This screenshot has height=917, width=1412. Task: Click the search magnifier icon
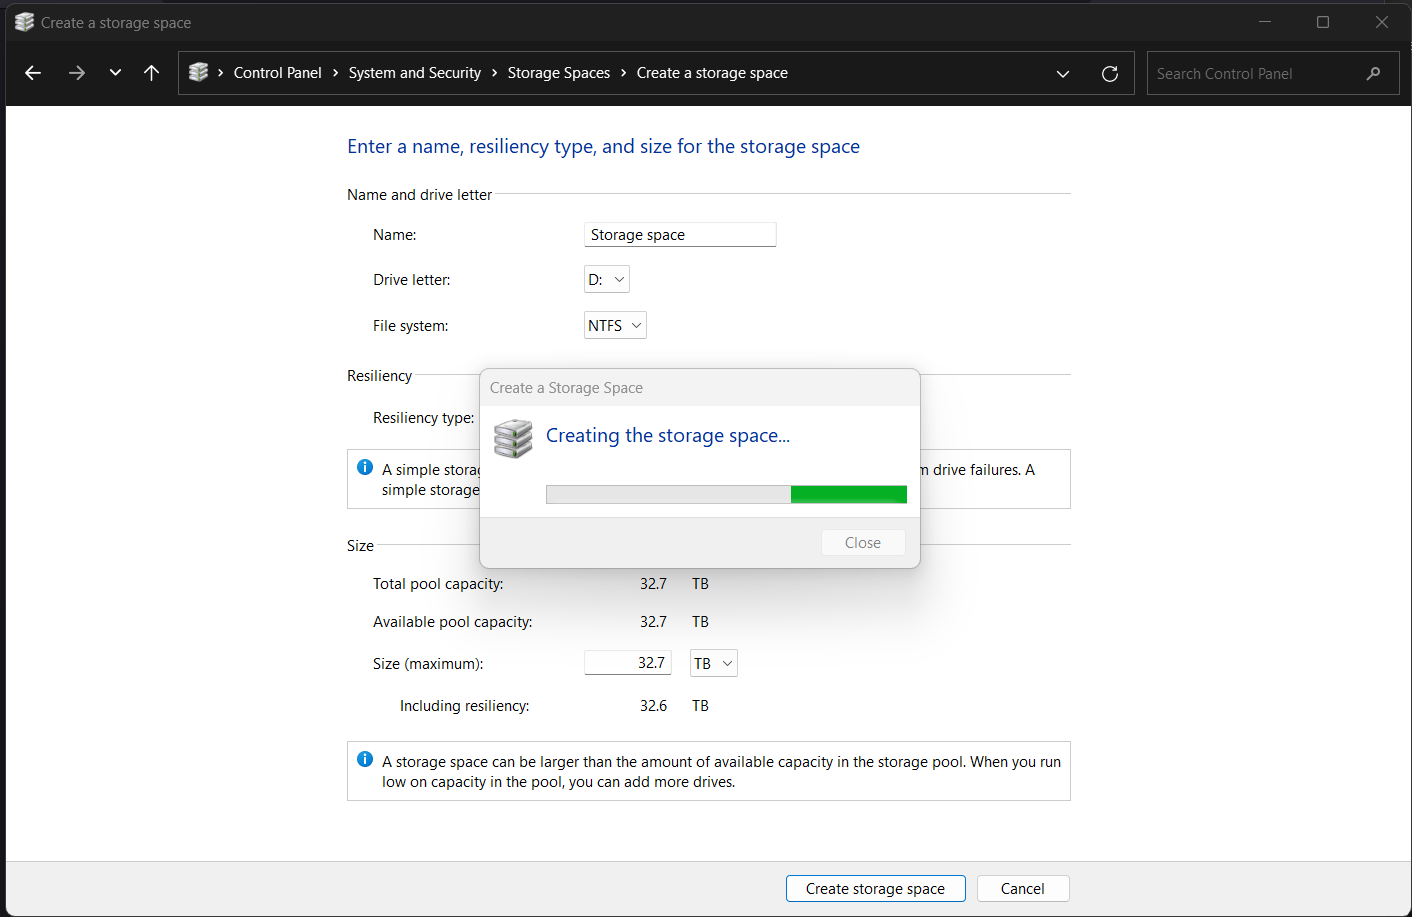pyautogui.click(x=1373, y=74)
